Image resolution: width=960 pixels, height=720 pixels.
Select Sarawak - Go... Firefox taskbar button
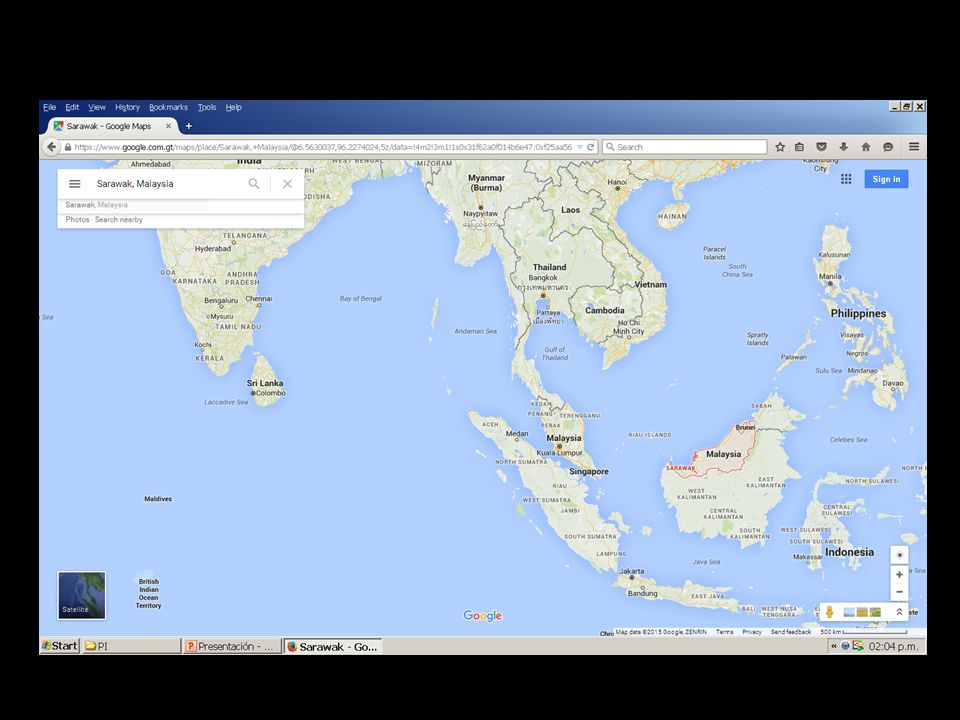(333, 646)
